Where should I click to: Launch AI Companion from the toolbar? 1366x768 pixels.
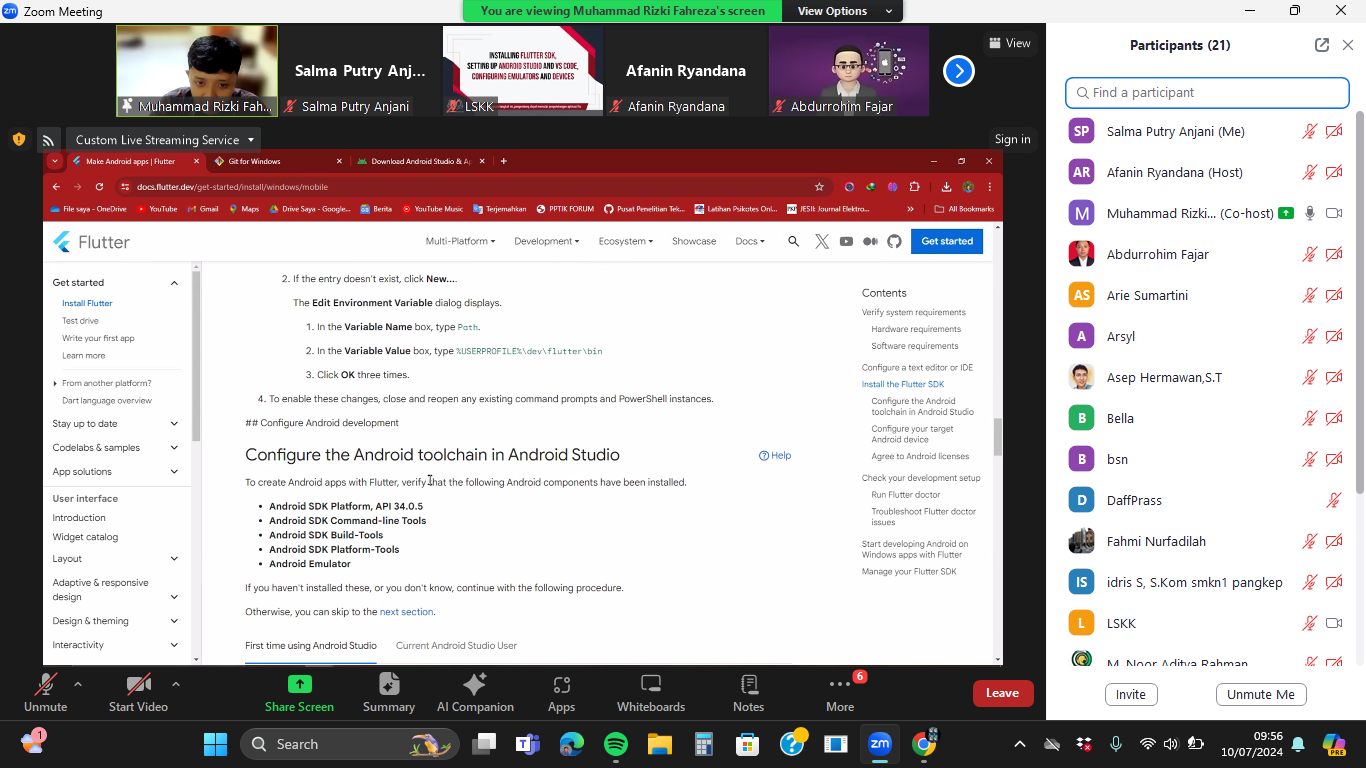pos(475,694)
